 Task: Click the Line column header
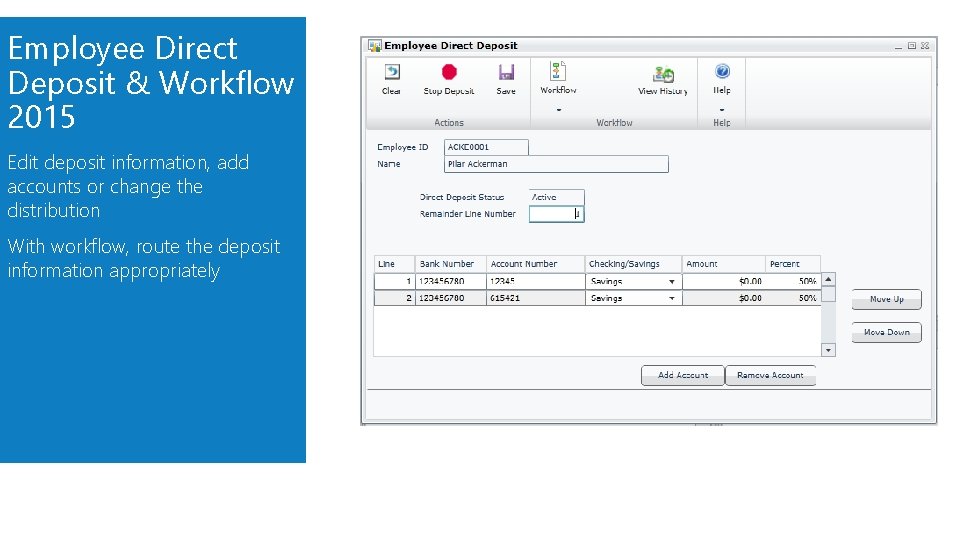point(394,264)
